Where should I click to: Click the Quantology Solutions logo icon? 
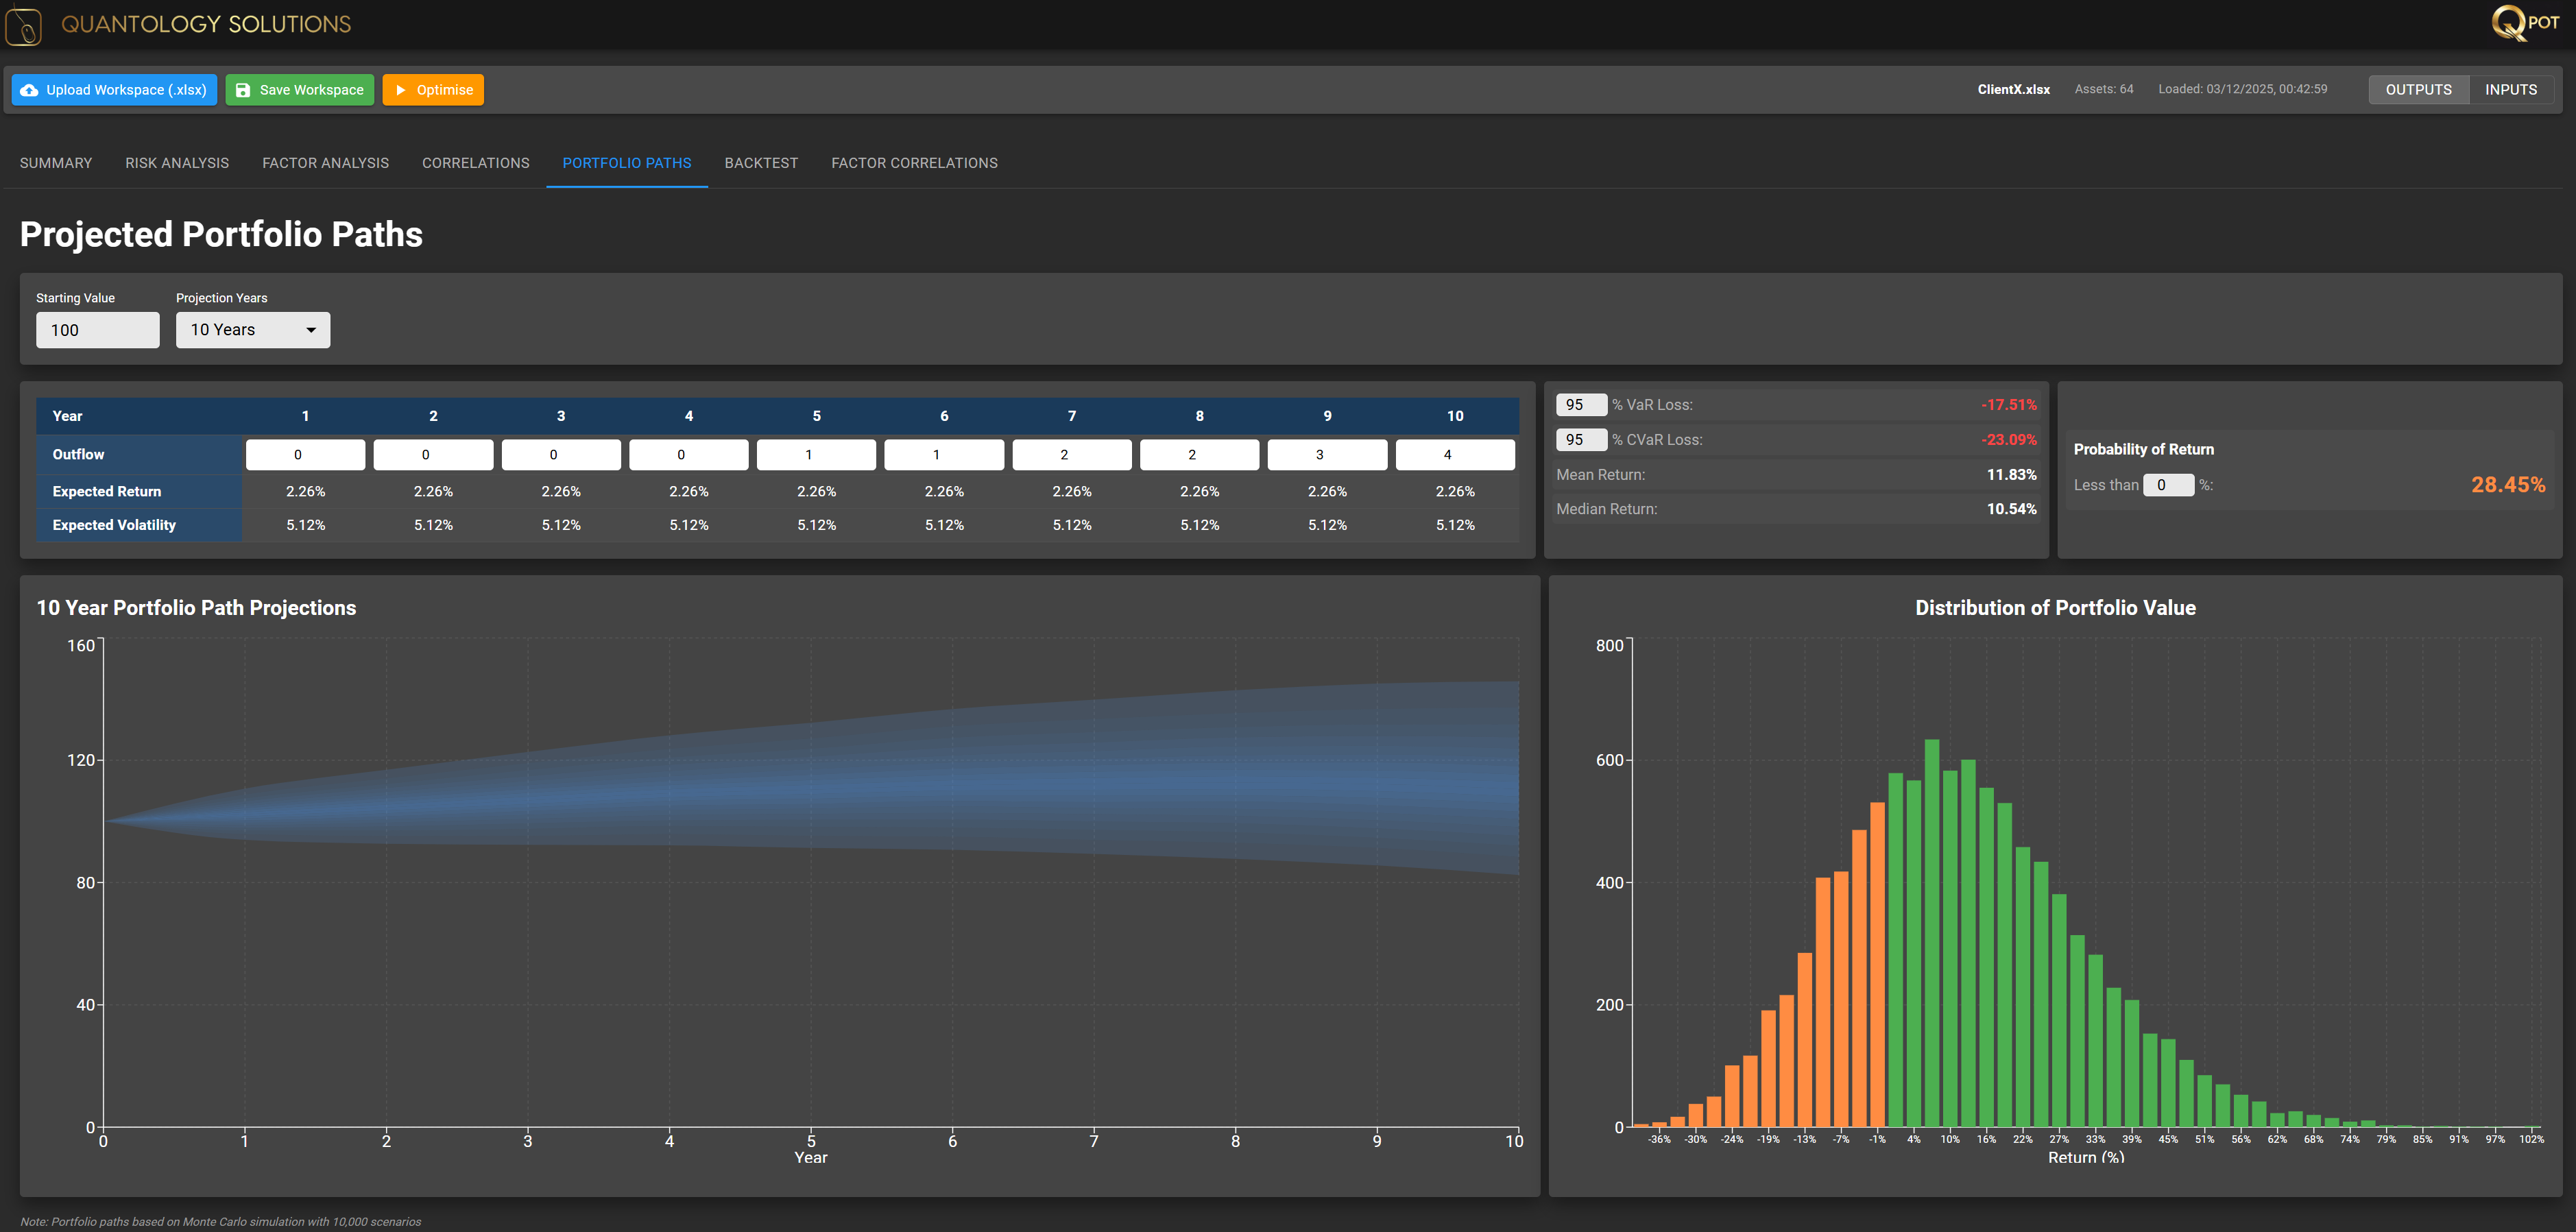(x=24, y=26)
